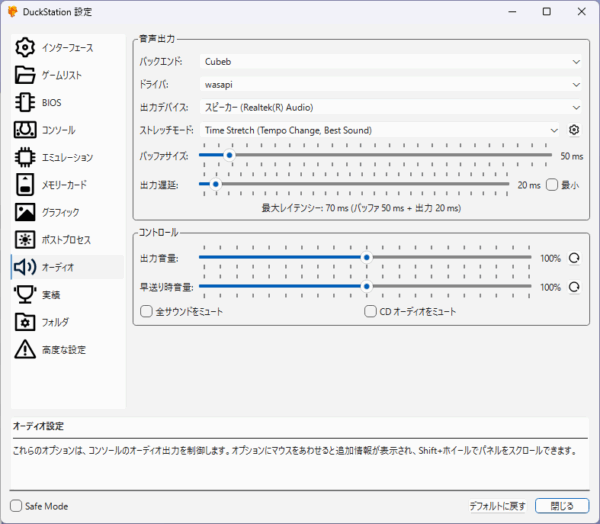Open the 実績 trophy icon
This screenshot has width=600, height=524.
coord(25,294)
